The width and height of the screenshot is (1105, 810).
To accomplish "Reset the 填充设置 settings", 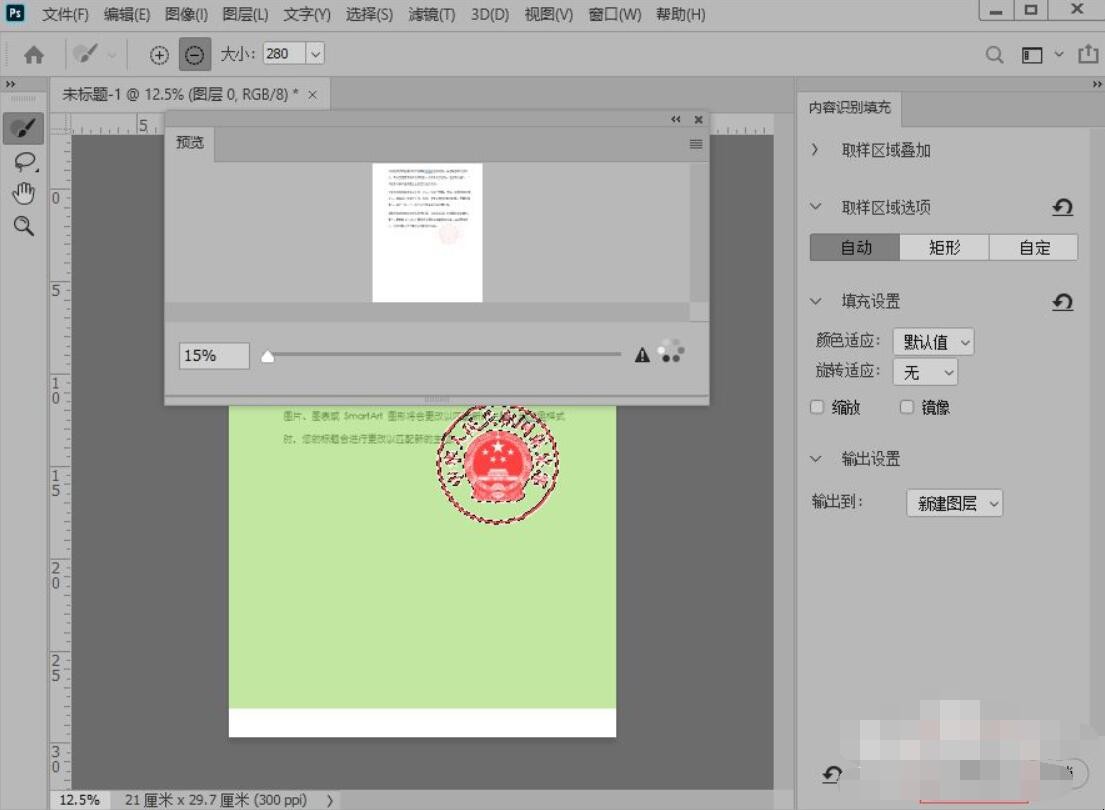I will click(1062, 302).
